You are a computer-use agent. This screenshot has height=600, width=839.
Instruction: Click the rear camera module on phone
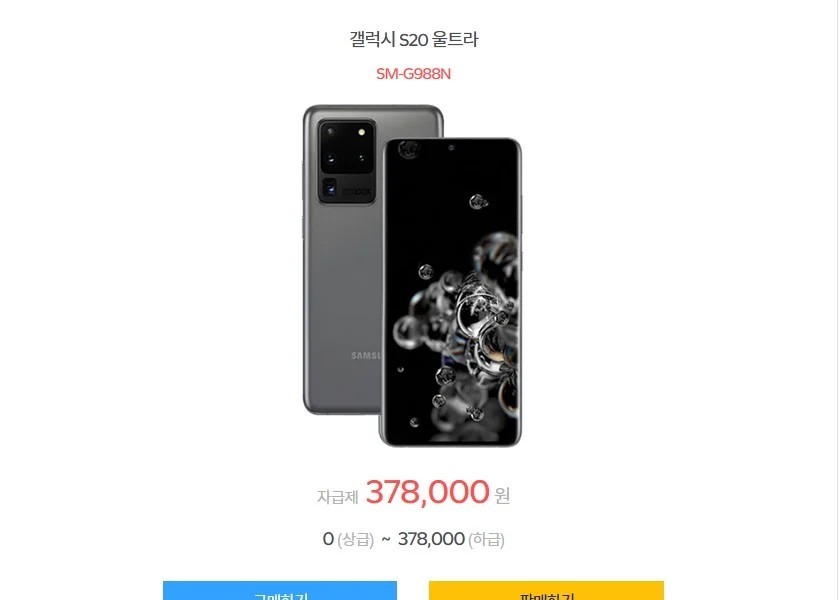click(x=347, y=161)
